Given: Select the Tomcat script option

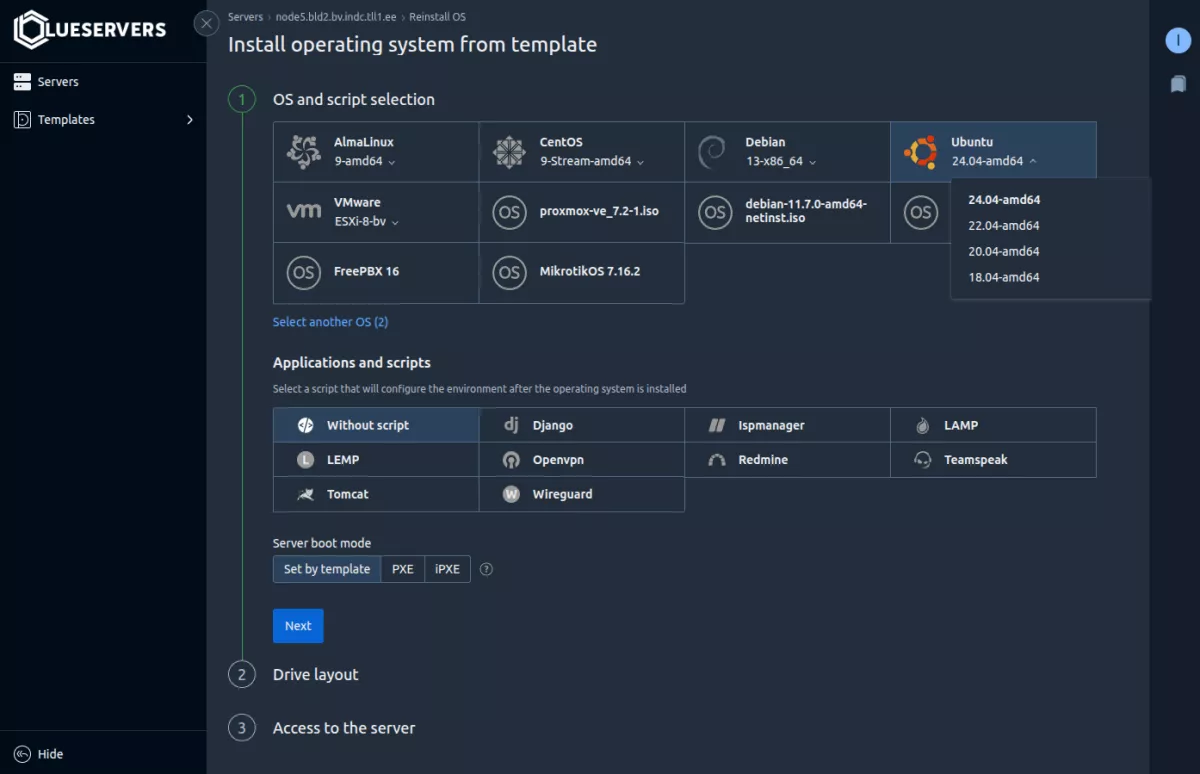Looking at the screenshot, I should (376, 494).
